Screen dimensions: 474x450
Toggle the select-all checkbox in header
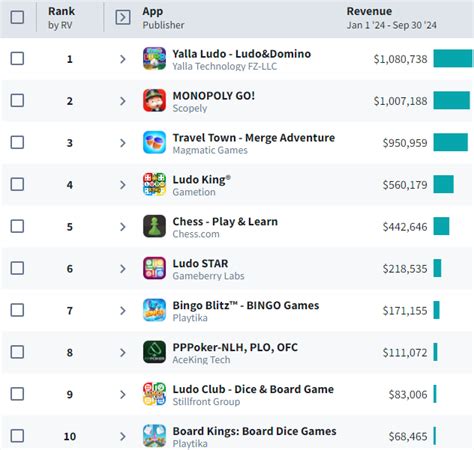17,17
